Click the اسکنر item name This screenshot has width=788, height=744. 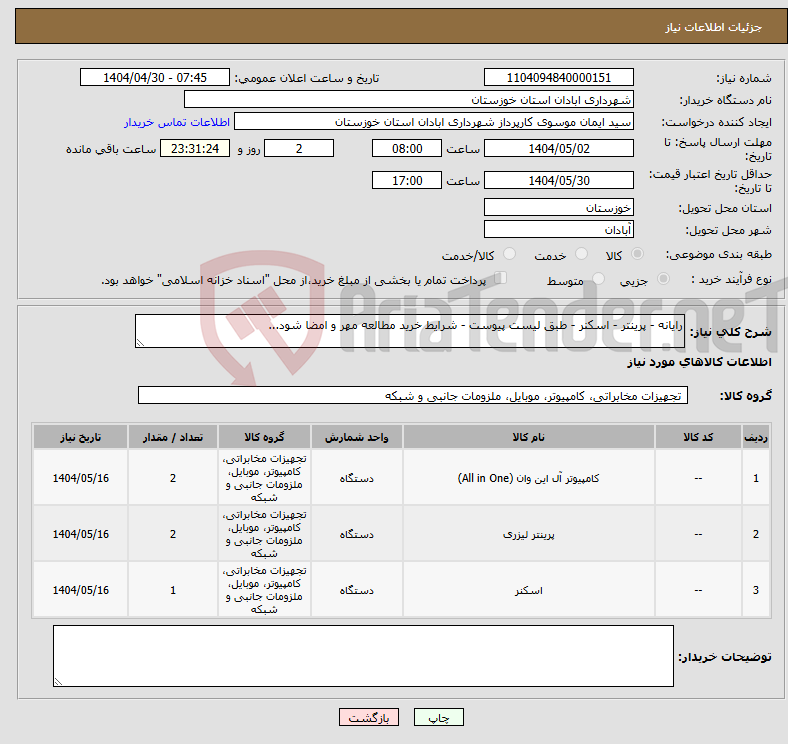(x=529, y=590)
